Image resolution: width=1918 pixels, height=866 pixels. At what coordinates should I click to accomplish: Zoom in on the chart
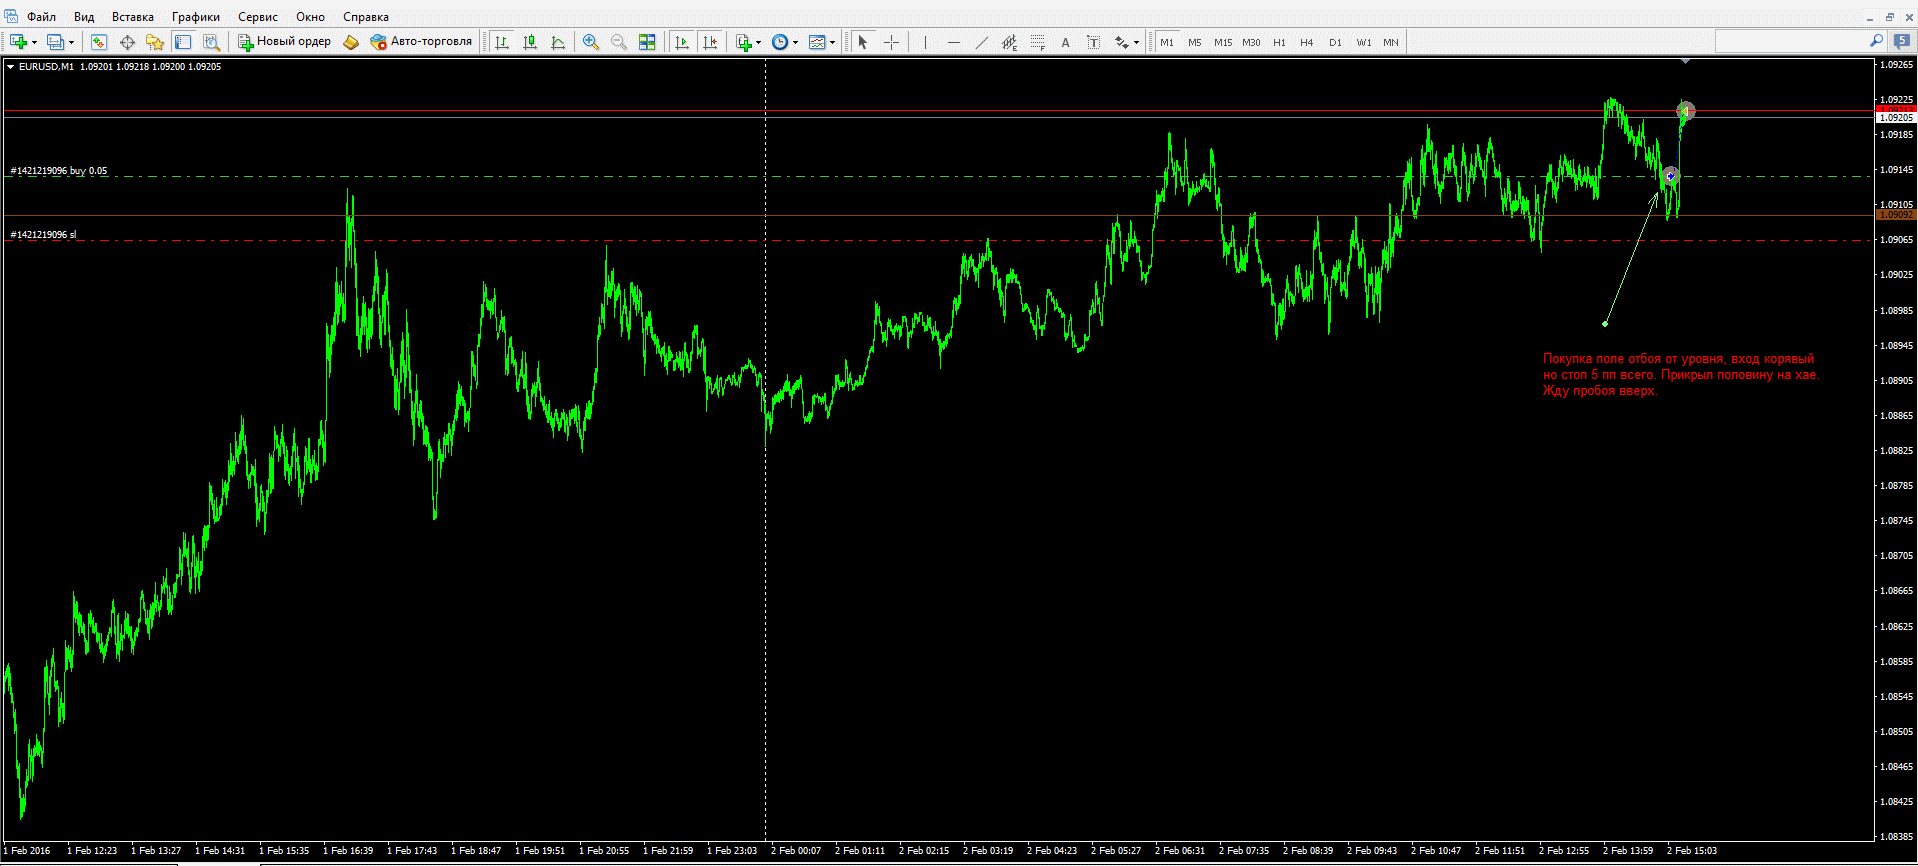click(x=591, y=42)
